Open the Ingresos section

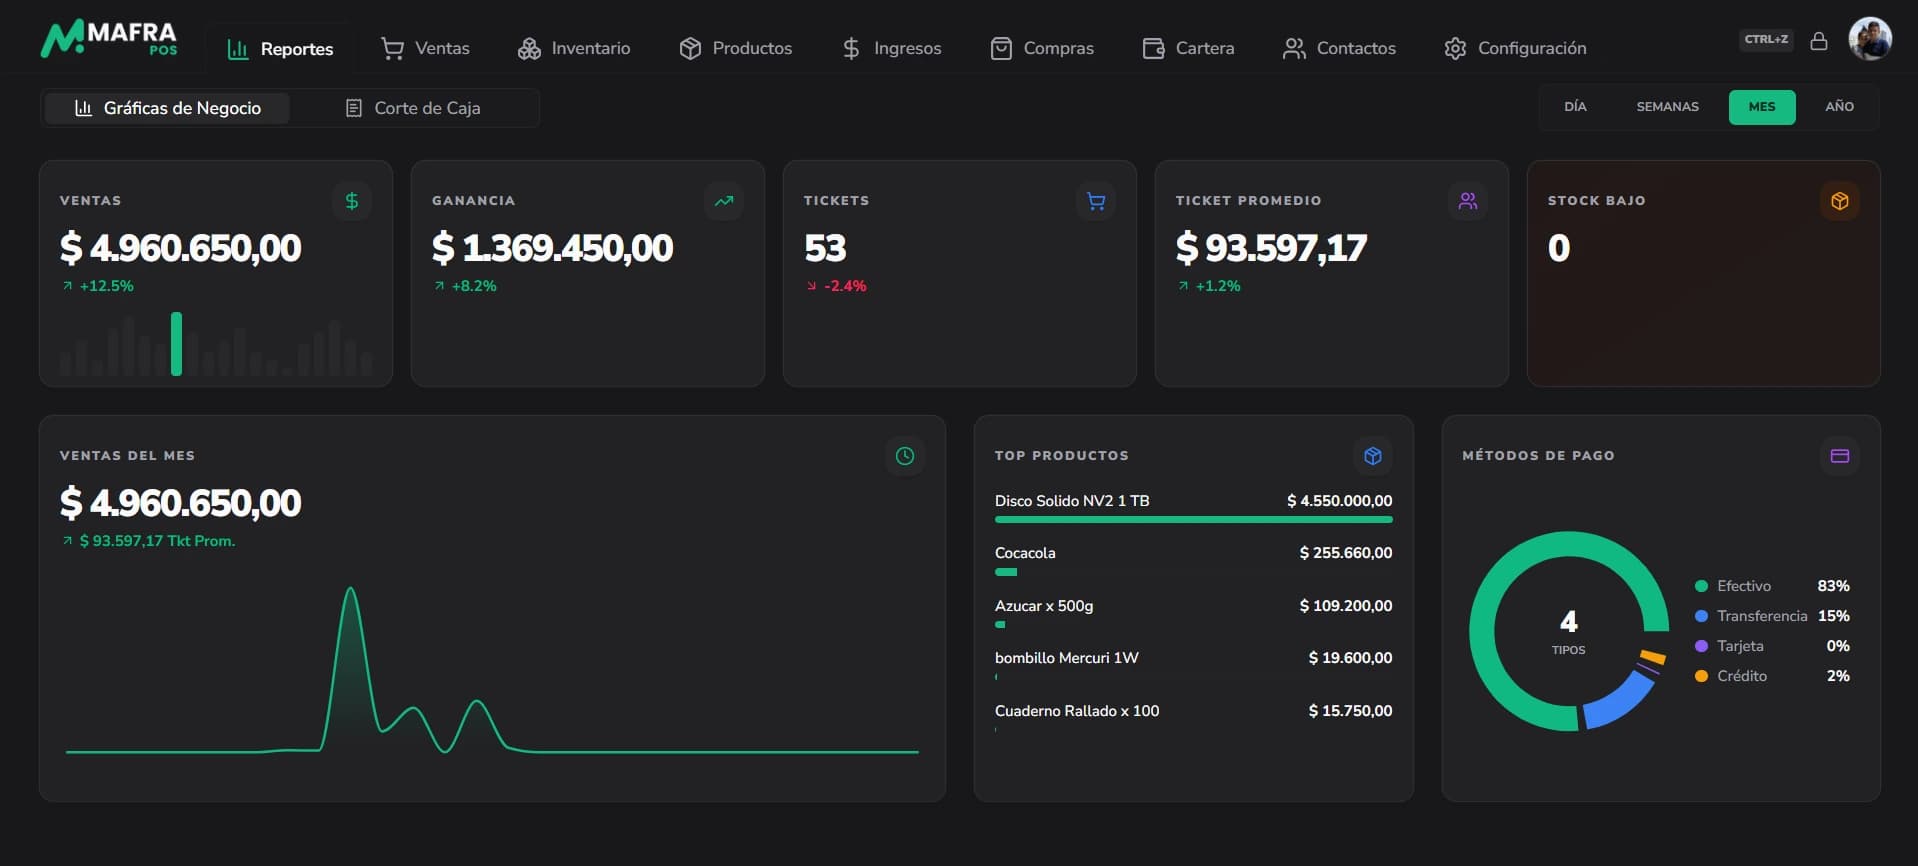(x=891, y=48)
